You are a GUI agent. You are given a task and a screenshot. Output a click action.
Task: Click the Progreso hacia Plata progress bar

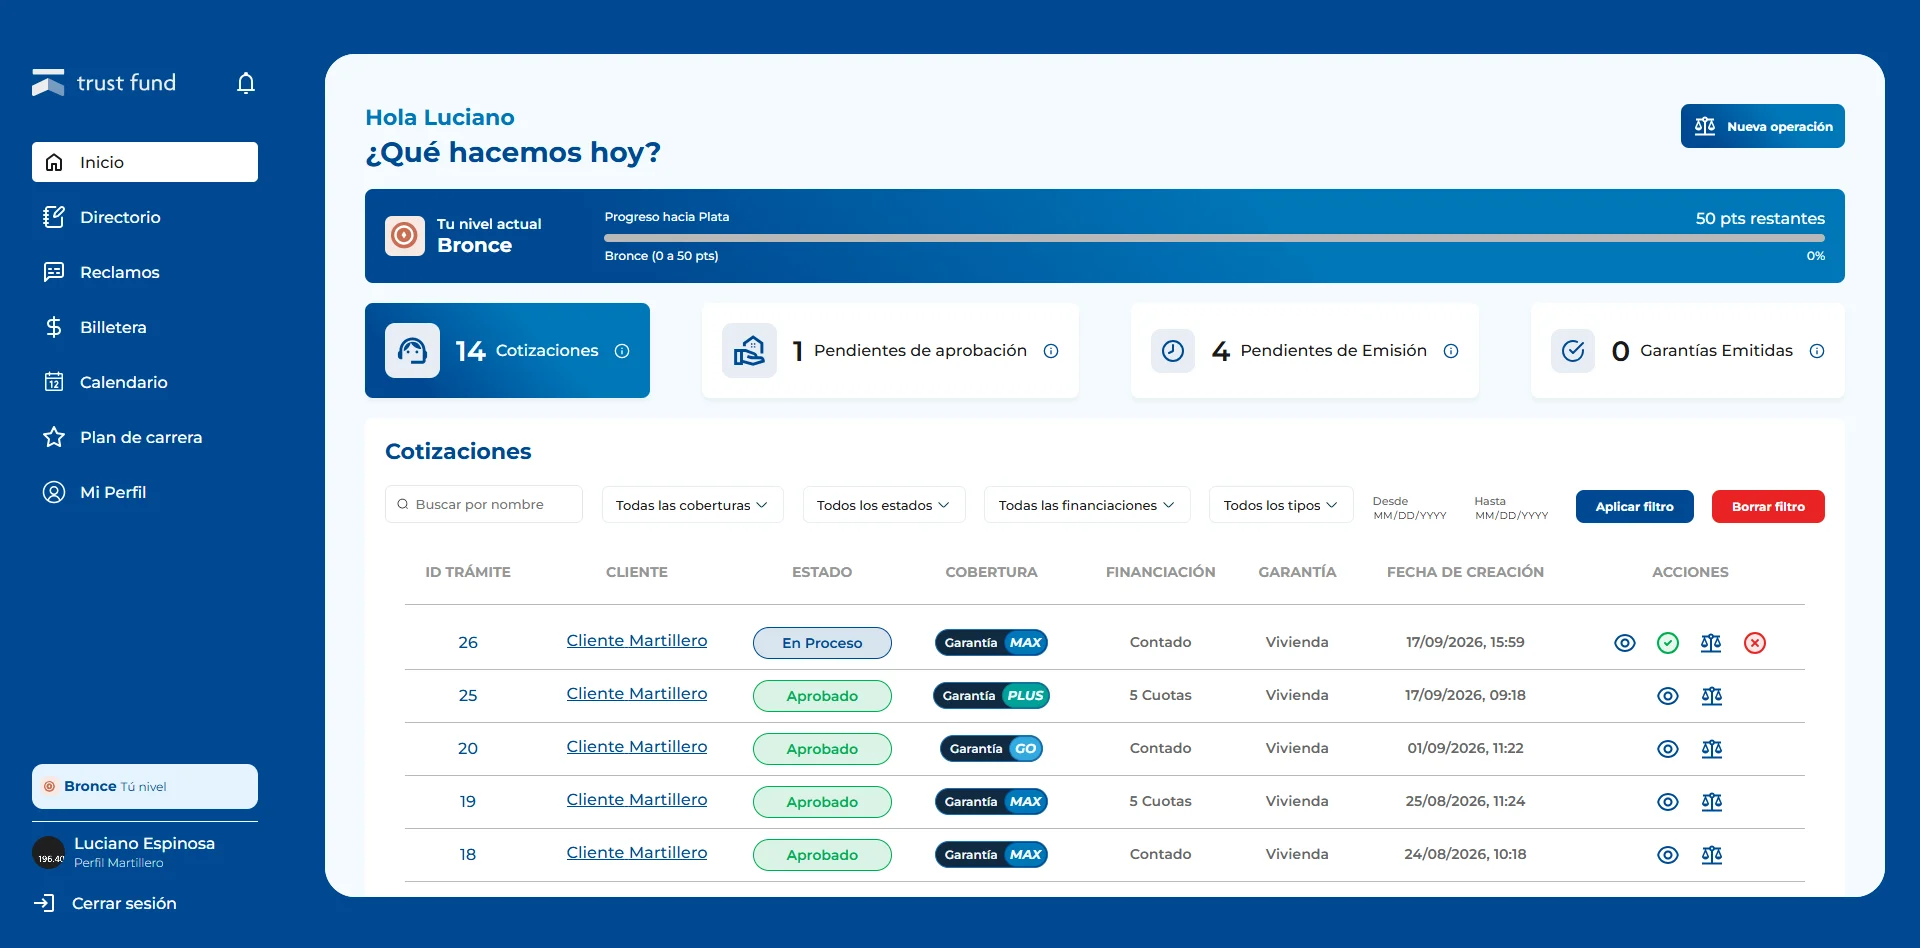[1214, 238]
